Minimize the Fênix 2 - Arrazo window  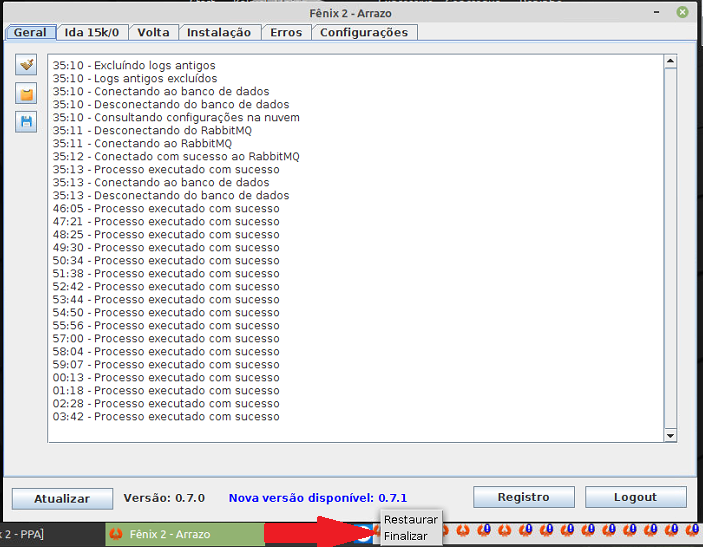tap(656, 12)
